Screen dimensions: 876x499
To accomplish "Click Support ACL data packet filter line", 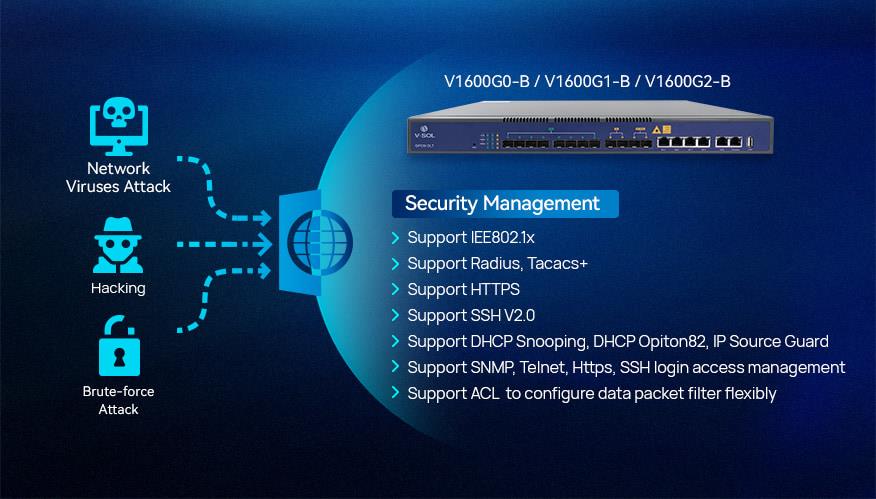I will click(x=592, y=393).
